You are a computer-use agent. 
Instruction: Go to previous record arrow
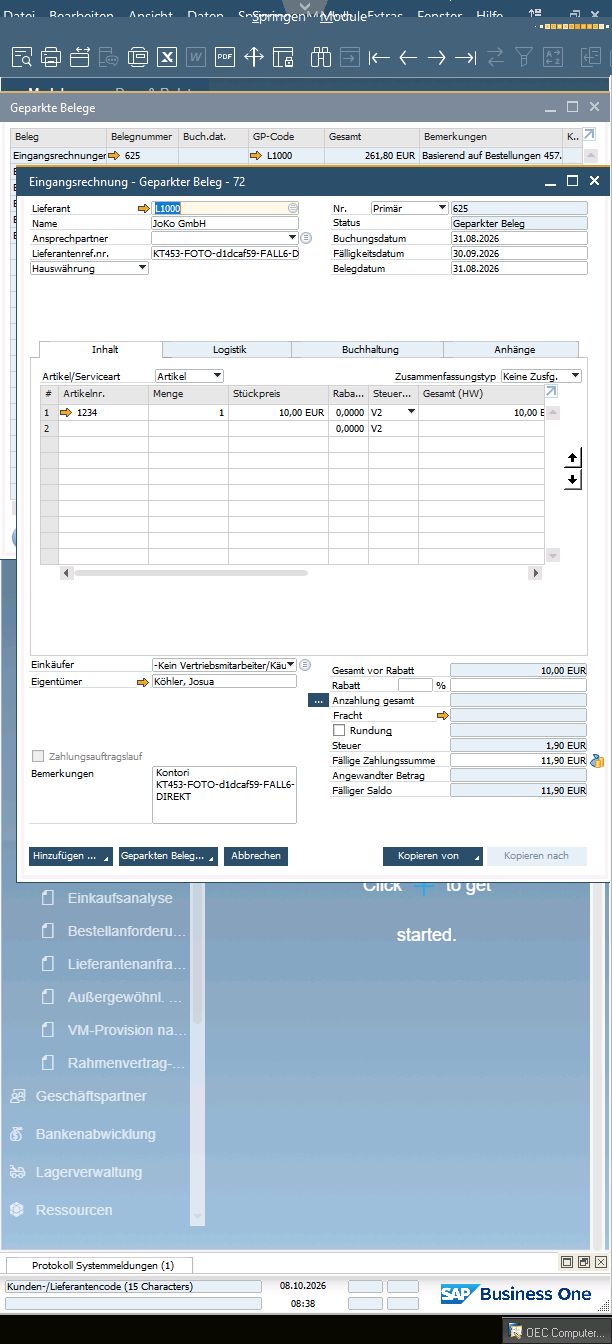tap(408, 57)
